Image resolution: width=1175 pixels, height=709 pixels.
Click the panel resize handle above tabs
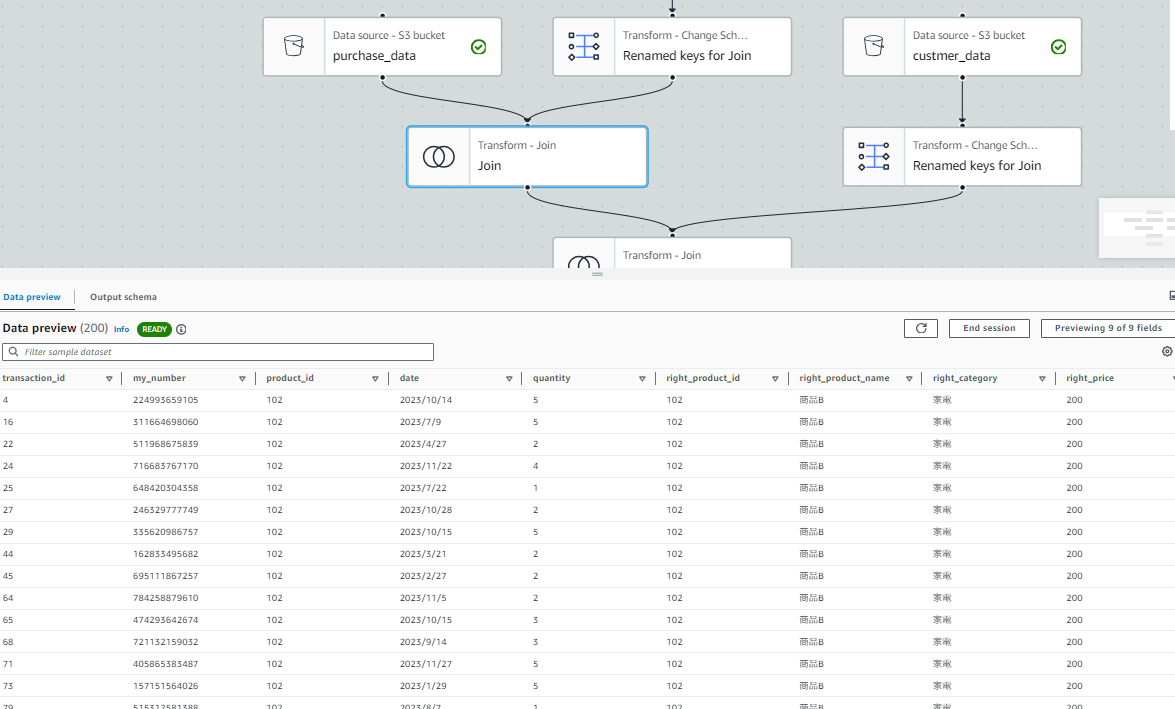(597, 274)
